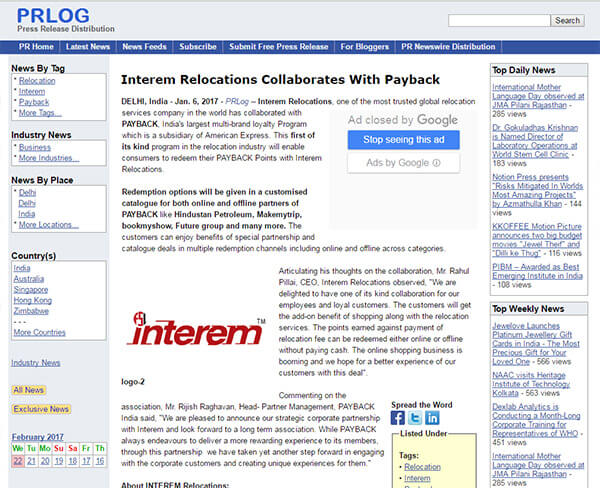Viewport: 600px width, 488px height.
Task: Open Industry News sidebar link
Action: [x=36, y=363]
